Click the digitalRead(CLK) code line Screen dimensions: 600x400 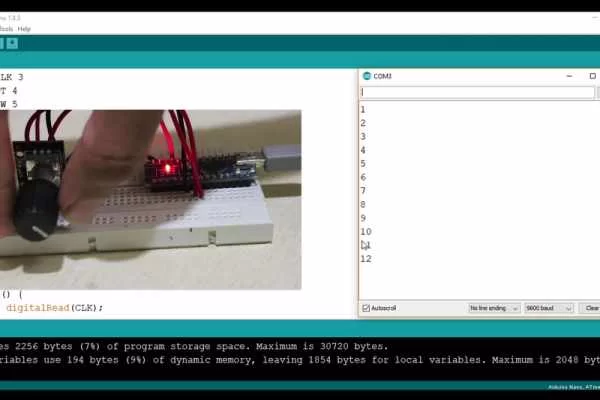pyautogui.click(x=54, y=308)
